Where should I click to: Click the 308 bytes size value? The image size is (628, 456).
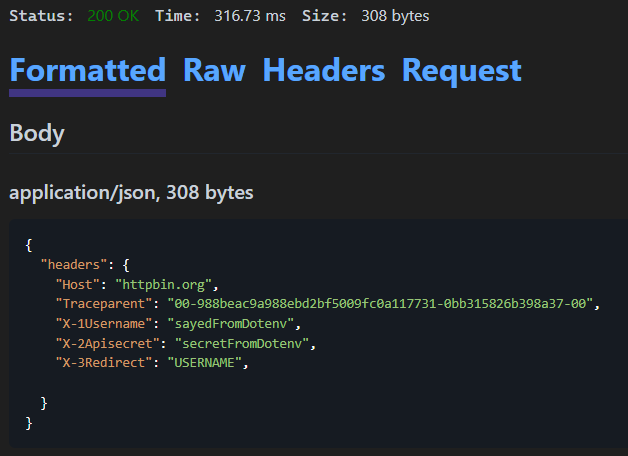[x=395, y=16]
